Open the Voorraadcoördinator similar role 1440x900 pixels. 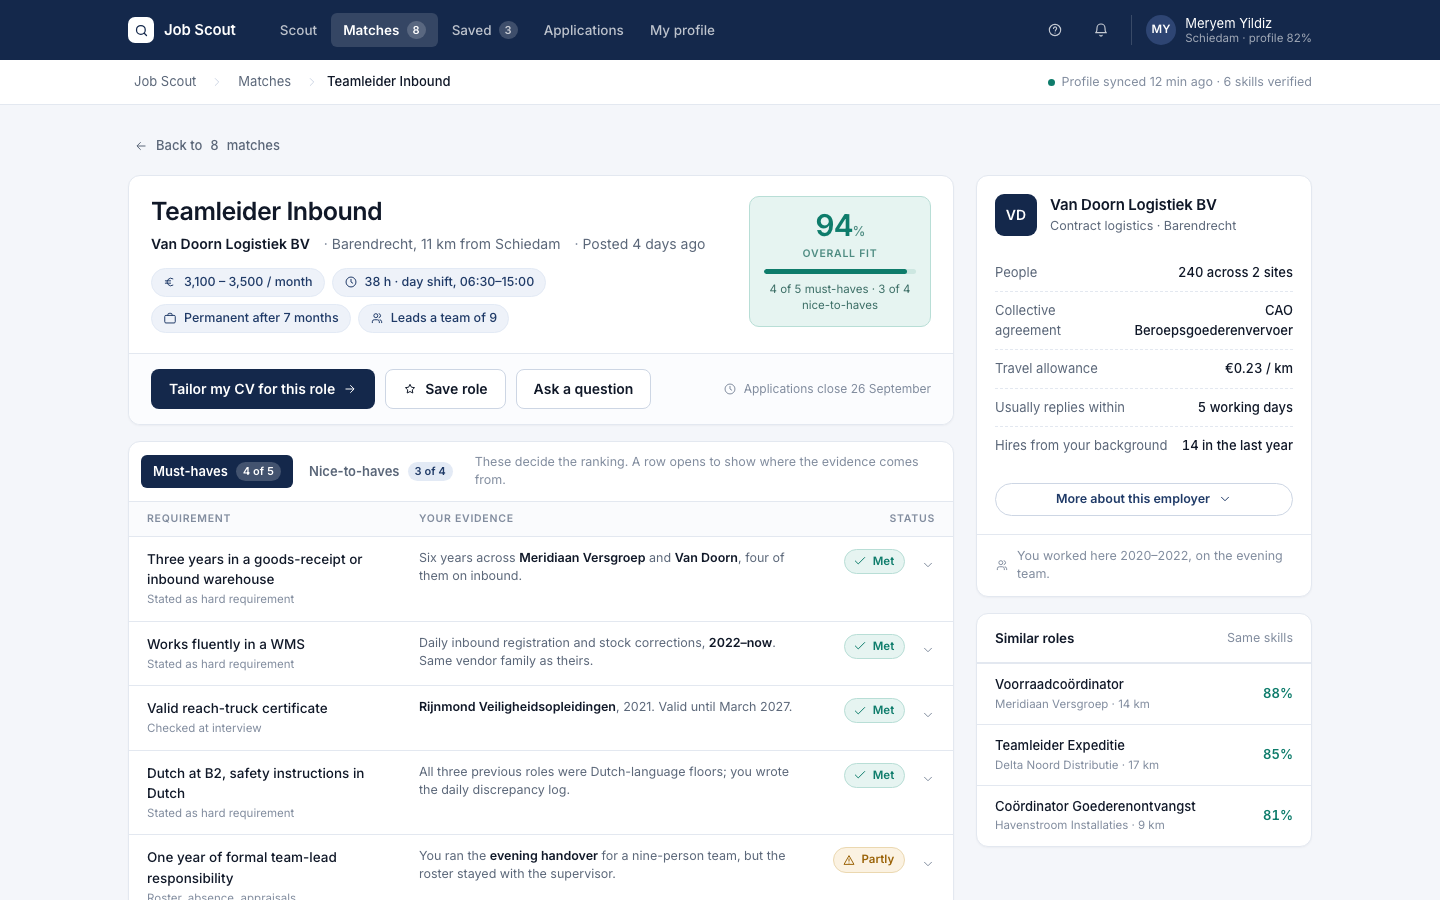[x=1143, y=694]
